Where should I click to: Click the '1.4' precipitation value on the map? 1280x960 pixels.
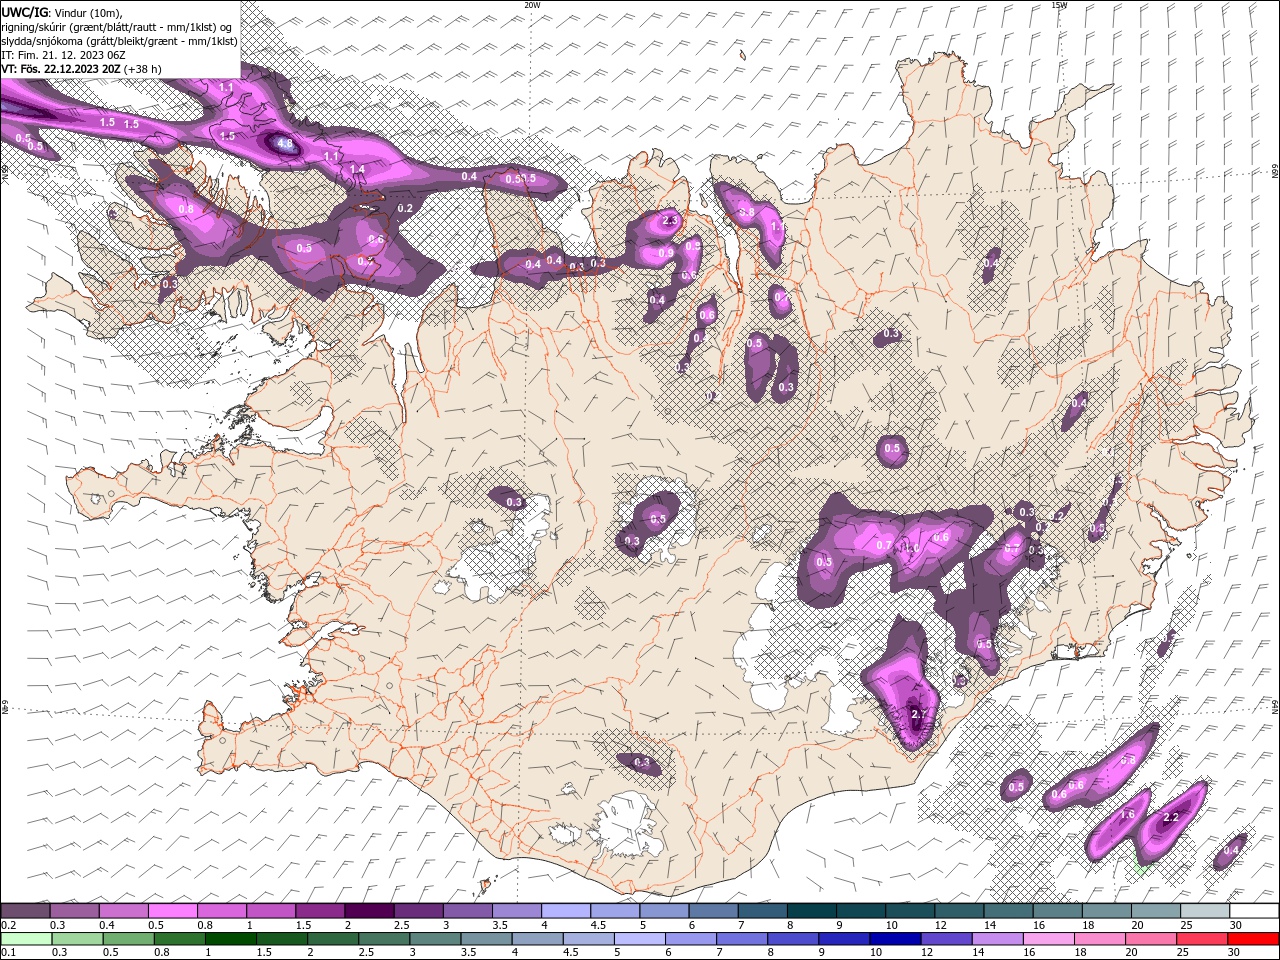tap(357, 170)
